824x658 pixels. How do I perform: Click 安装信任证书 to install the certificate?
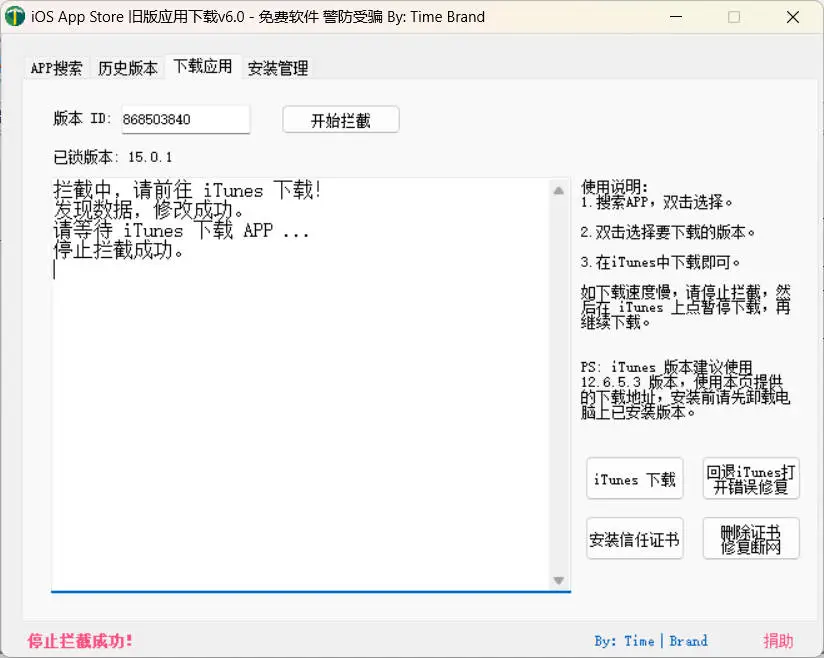634,538
